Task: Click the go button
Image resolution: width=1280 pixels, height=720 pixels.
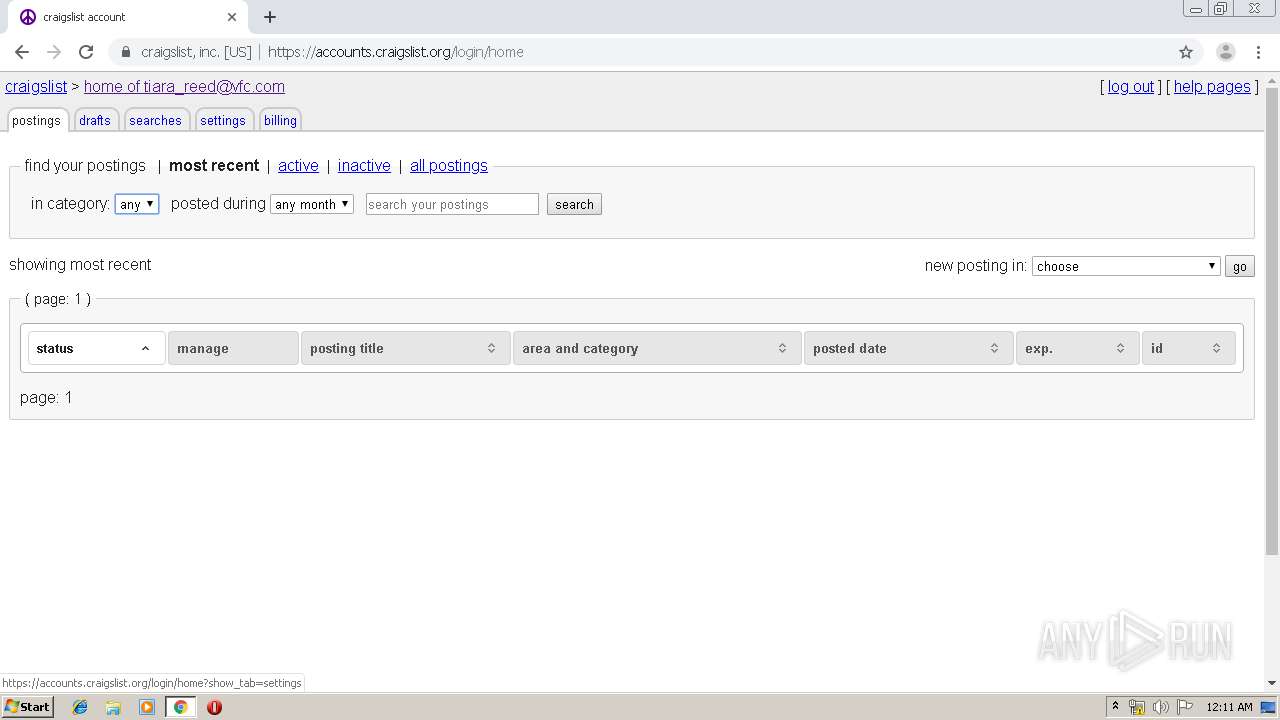Action: [1240, 266]
